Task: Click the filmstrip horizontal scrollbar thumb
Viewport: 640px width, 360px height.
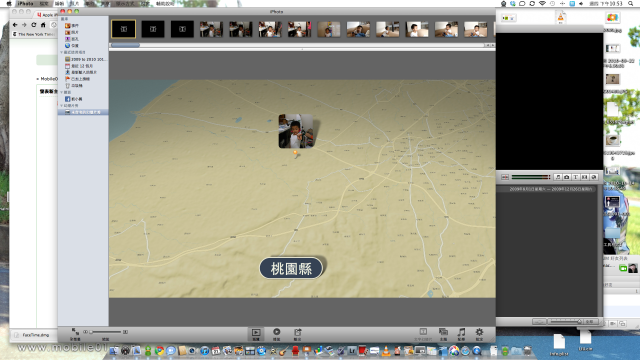Action: [125, 45]
